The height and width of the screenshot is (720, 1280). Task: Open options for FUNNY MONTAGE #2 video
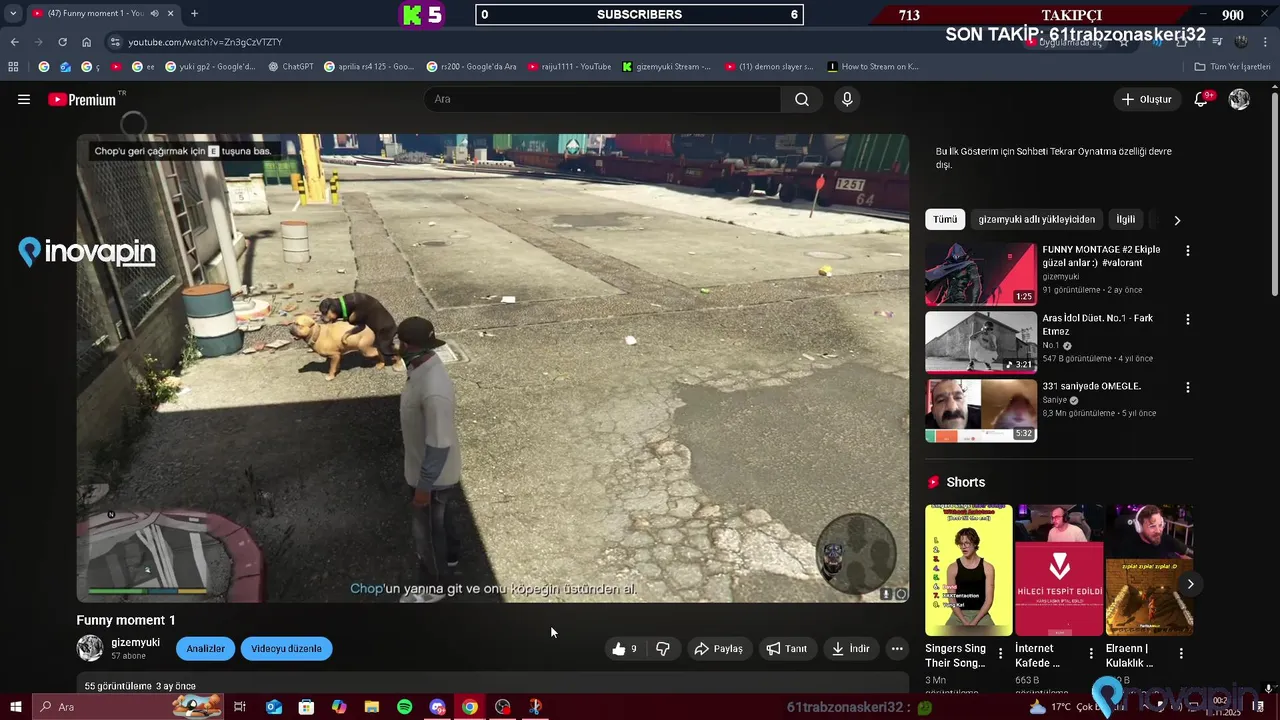click(1188, 251)
